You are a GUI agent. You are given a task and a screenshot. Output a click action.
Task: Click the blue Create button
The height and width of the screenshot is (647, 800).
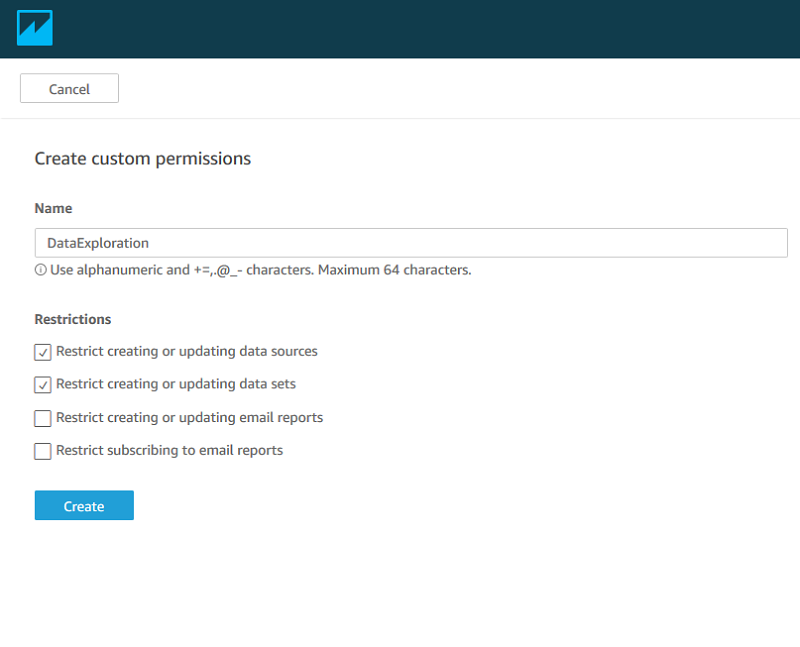pos(84,505)
